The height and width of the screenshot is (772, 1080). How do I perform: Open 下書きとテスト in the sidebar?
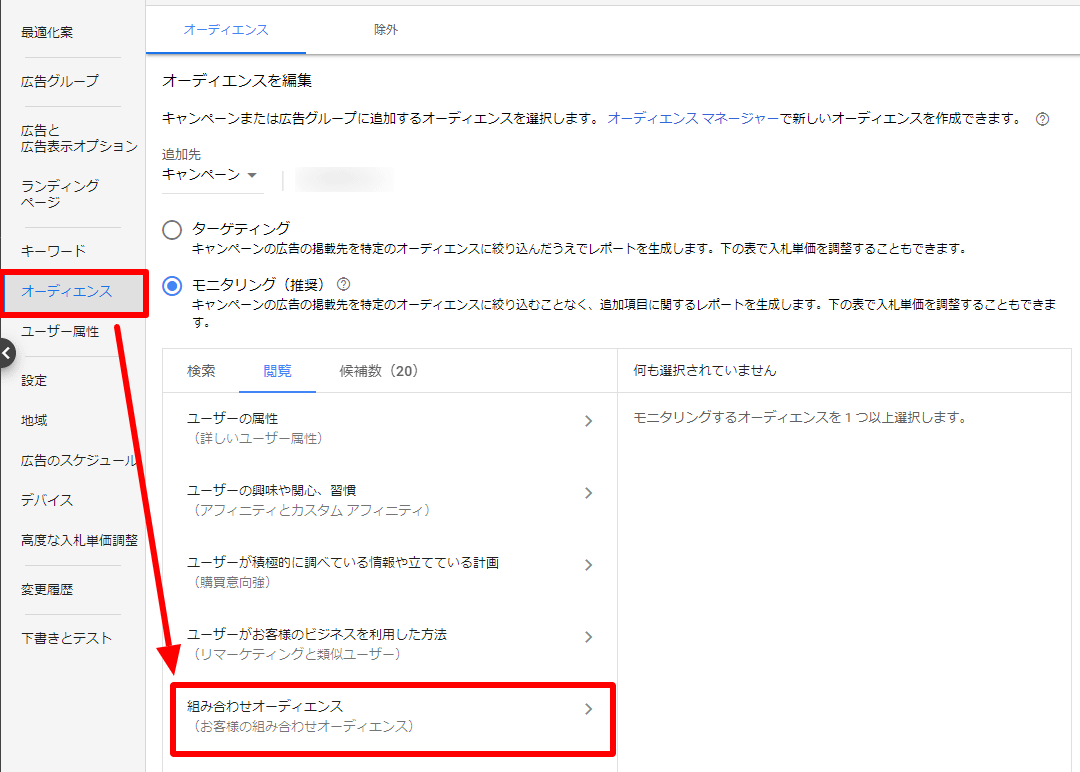(x=66, y=638)
